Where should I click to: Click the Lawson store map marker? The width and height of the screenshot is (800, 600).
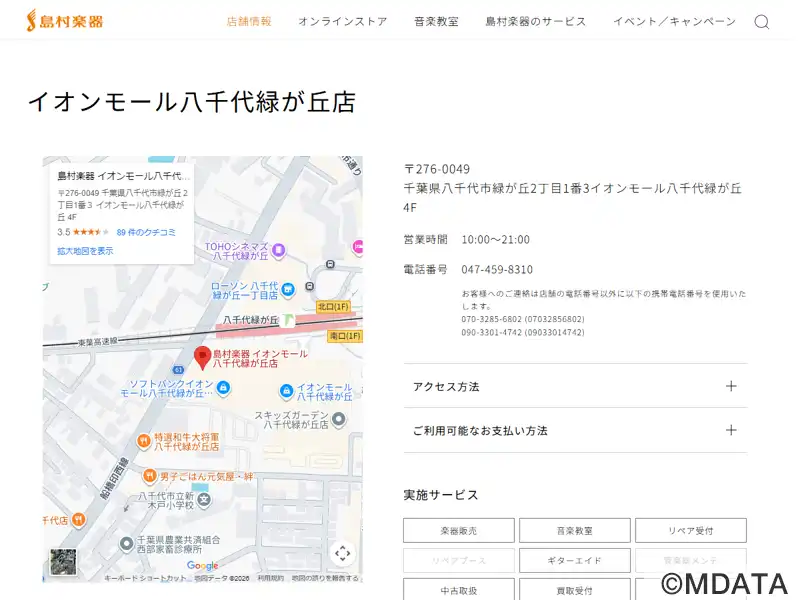288,290
